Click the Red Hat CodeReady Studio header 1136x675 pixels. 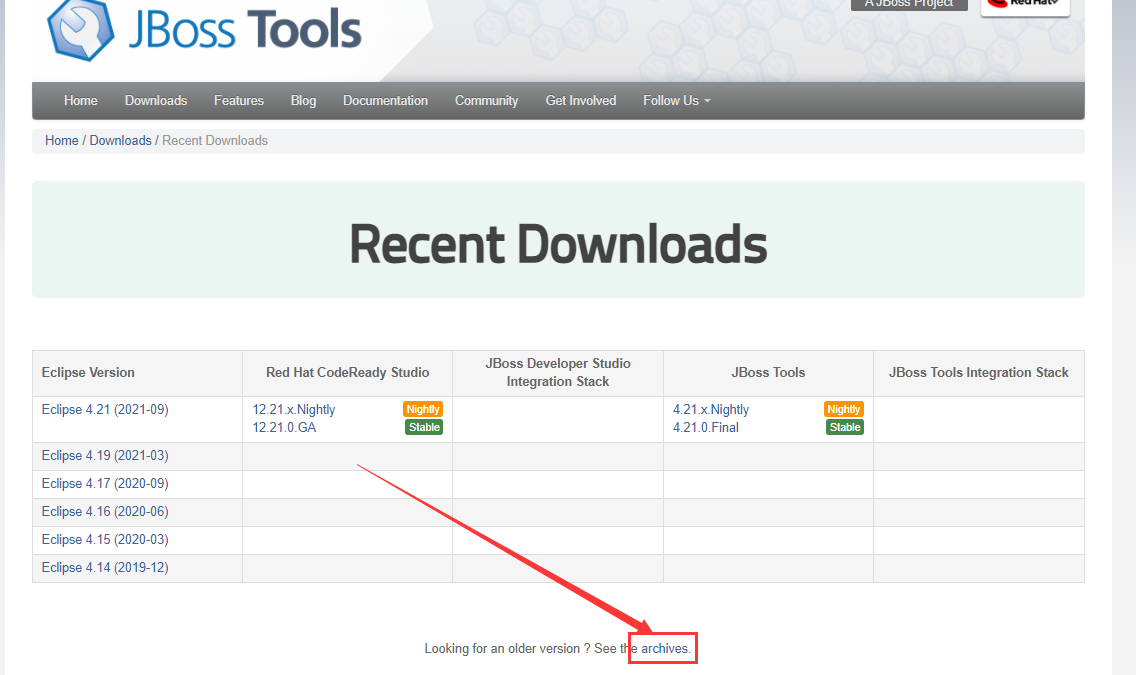pos(347,373)
